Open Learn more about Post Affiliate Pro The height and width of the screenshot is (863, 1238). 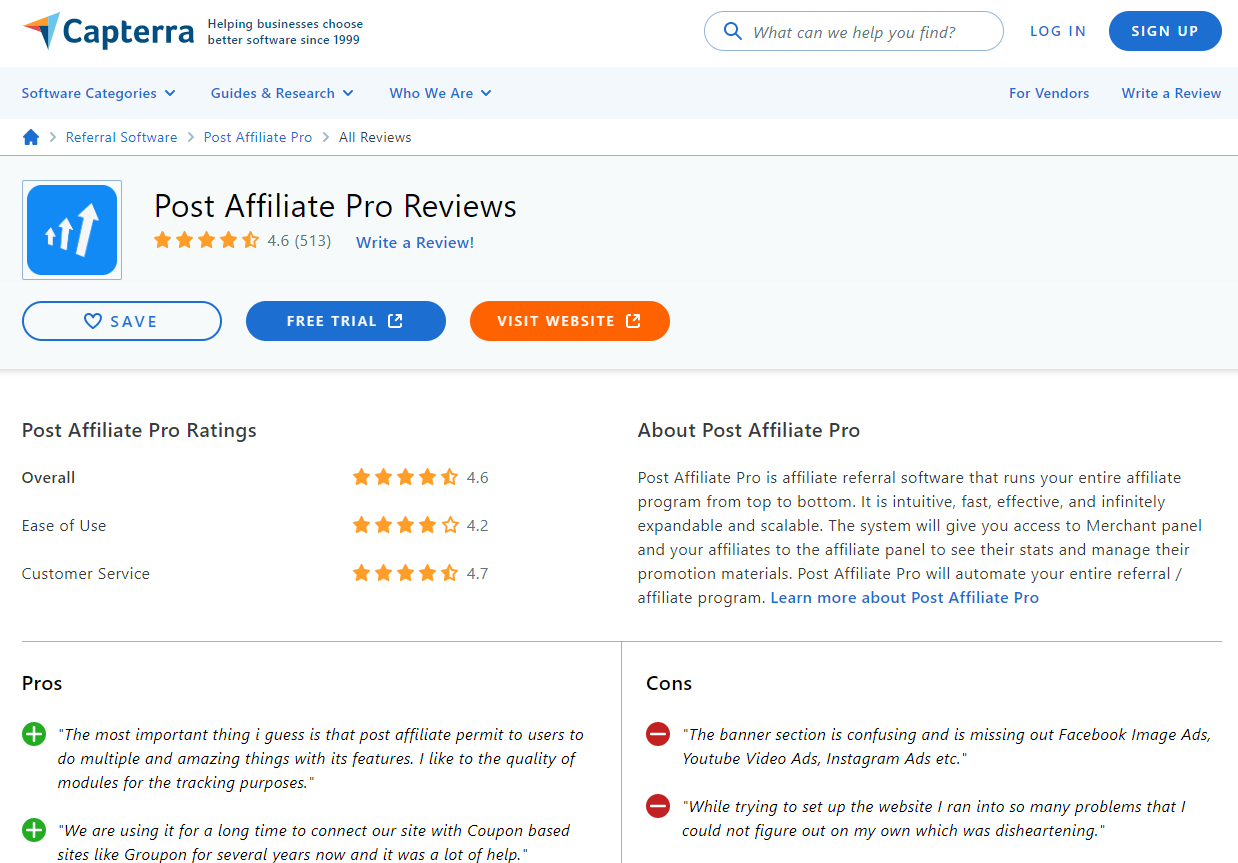click(904, 597)
